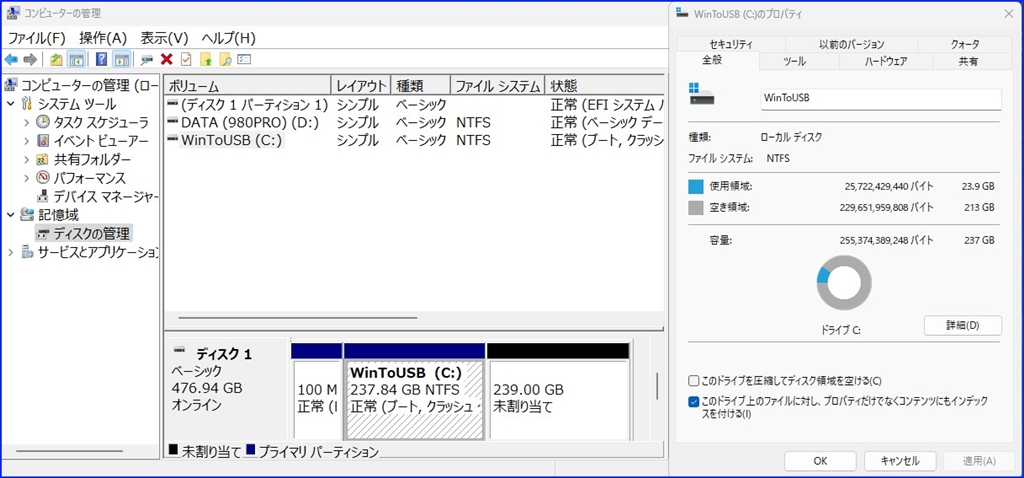Switch to the Previous Versions (以前のバージョン) tab
Image resolution: width=1024 pixels, height=478 pixels.
(852, 44)
